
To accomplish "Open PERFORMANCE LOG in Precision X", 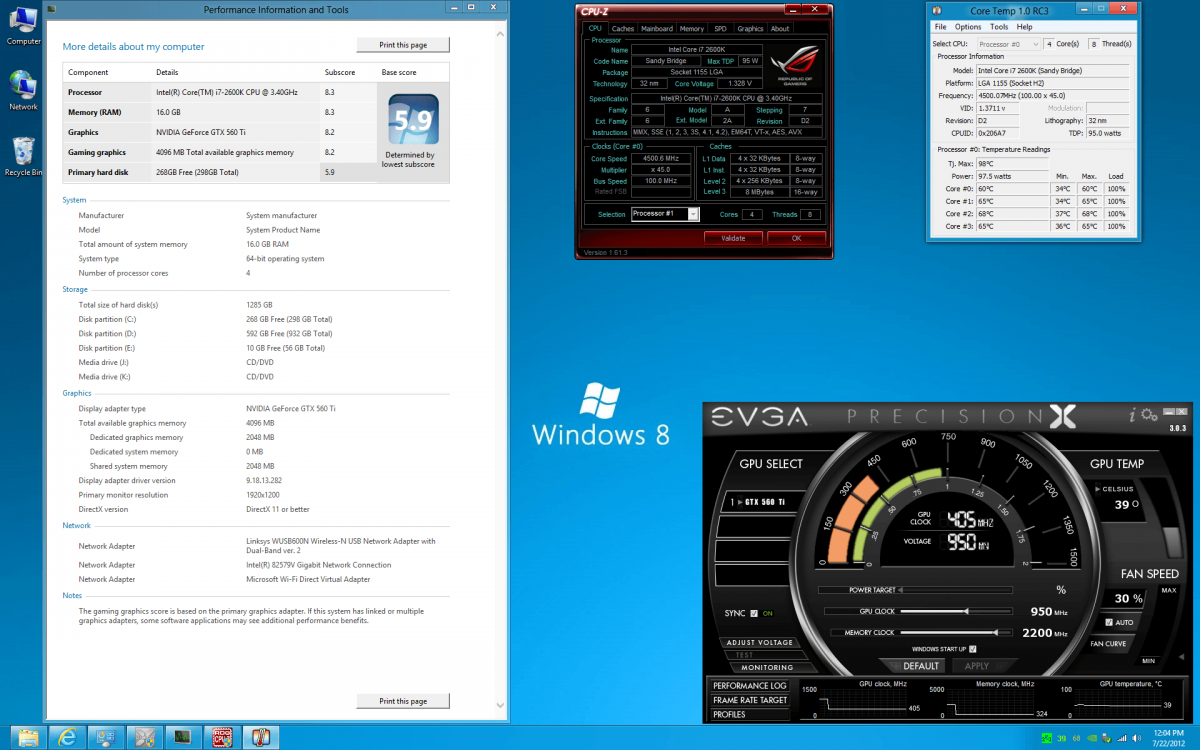I will [x=750, y=685].
